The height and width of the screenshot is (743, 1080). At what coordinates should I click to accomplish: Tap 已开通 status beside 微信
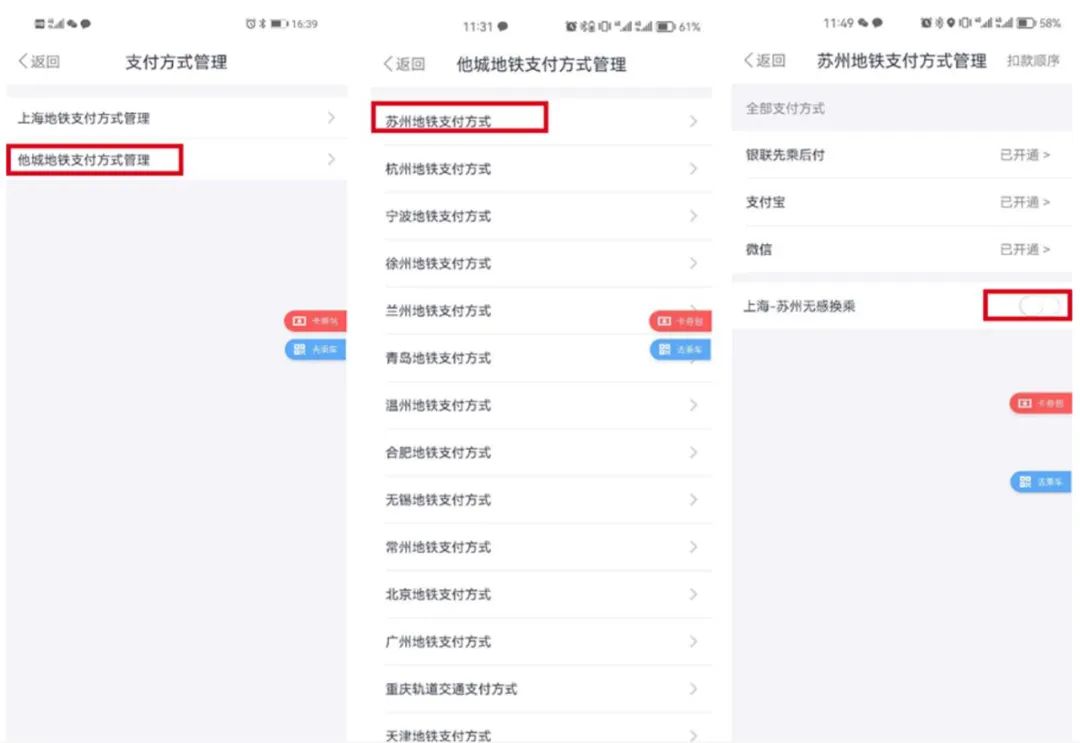(1025, 249)
